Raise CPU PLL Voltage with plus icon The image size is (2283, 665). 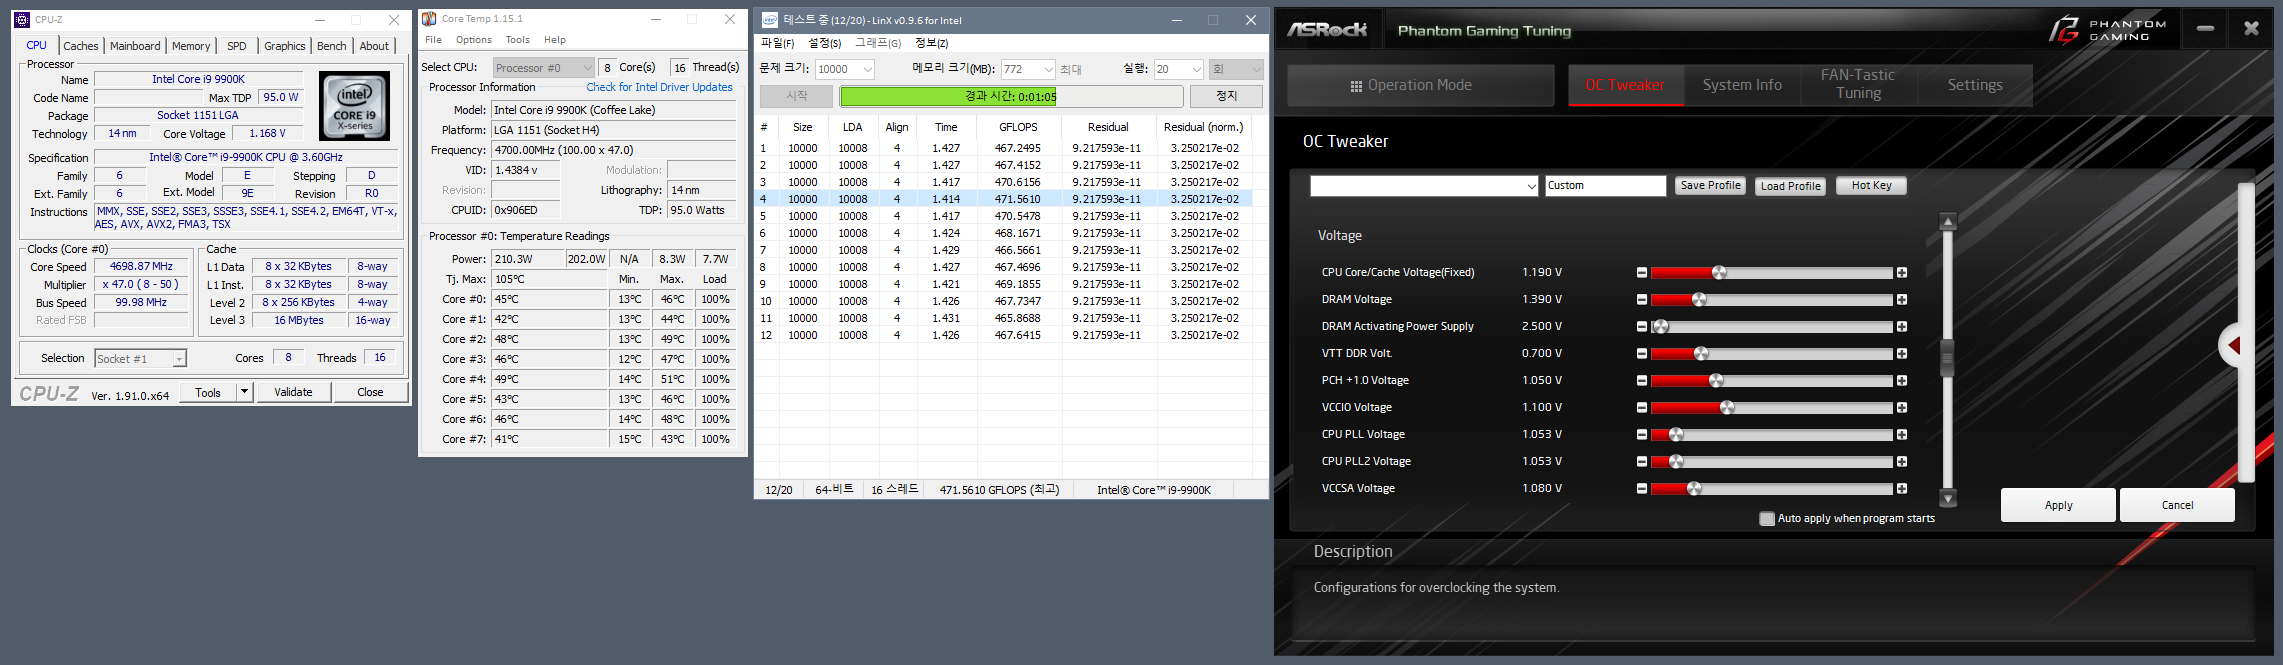point(1901,434)
